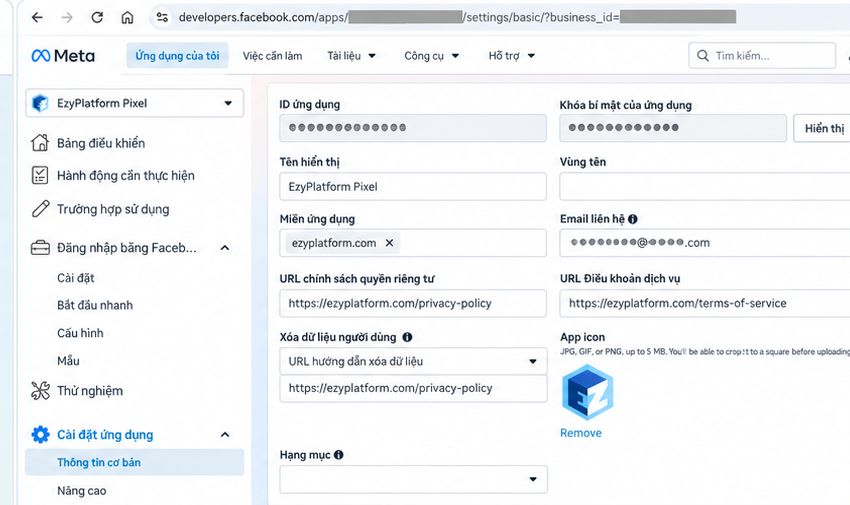Click the Cài đặt ứng dụng gear icon
850x505 pixels.
(x=40, y=435)
